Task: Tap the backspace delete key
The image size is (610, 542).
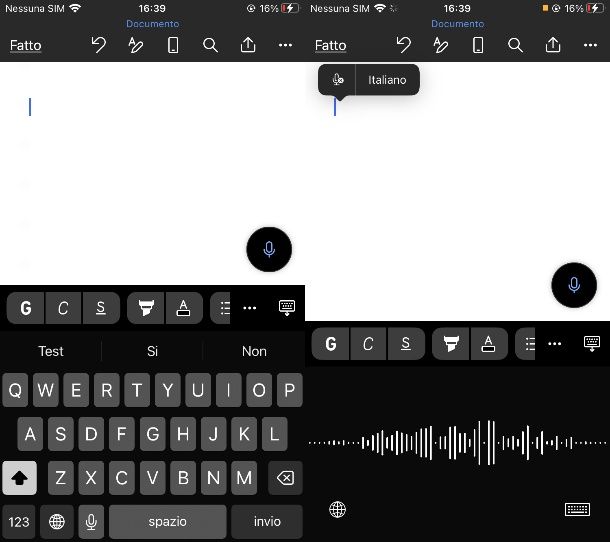Action: [x=285, y=478]
